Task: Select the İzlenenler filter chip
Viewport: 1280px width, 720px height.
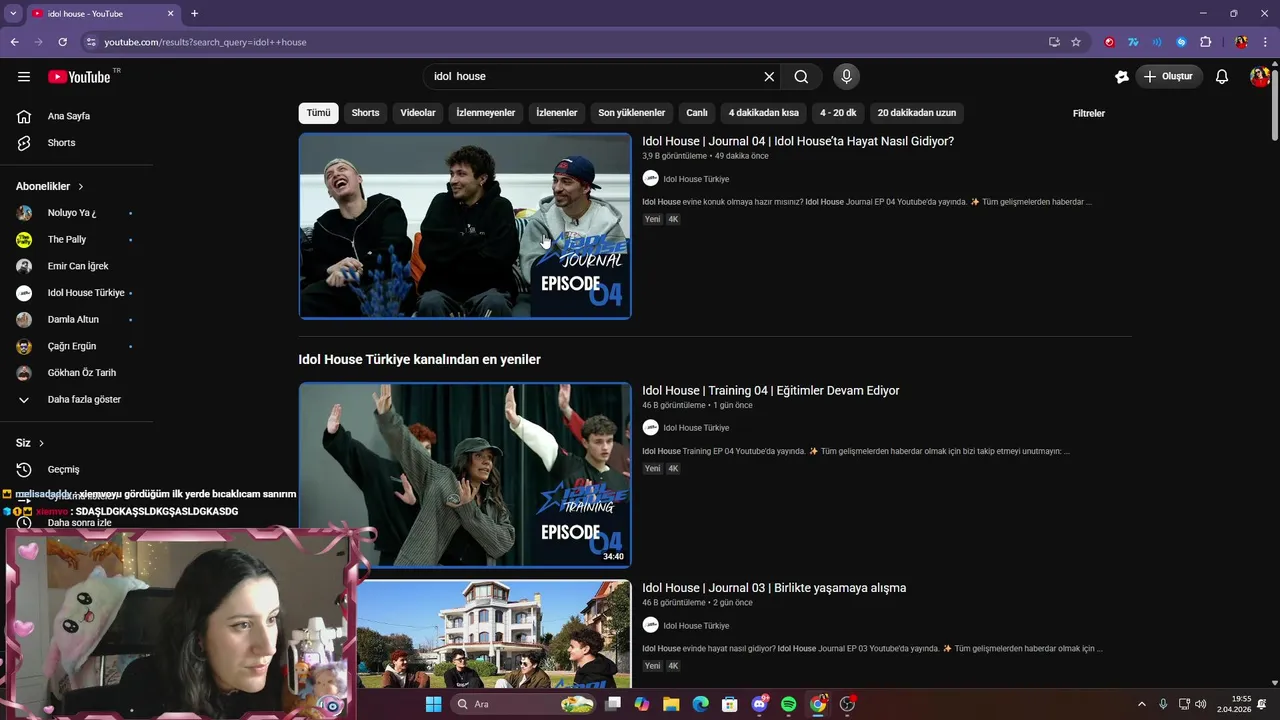Action: (x=557, y=113)
